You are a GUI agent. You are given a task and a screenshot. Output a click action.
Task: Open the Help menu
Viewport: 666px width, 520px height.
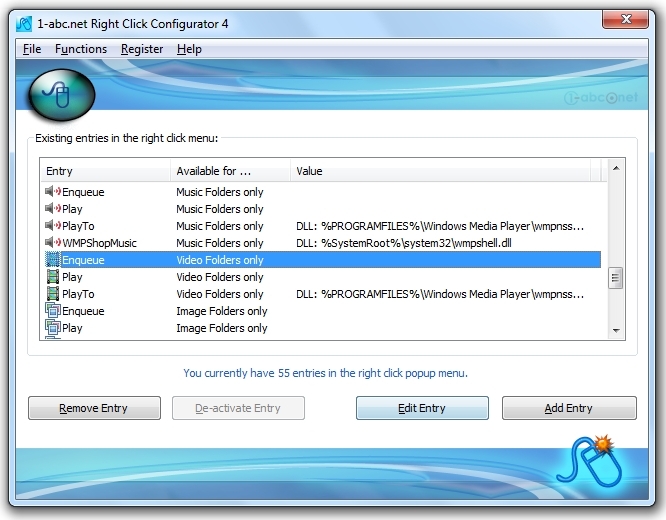[x=189, y=49]
